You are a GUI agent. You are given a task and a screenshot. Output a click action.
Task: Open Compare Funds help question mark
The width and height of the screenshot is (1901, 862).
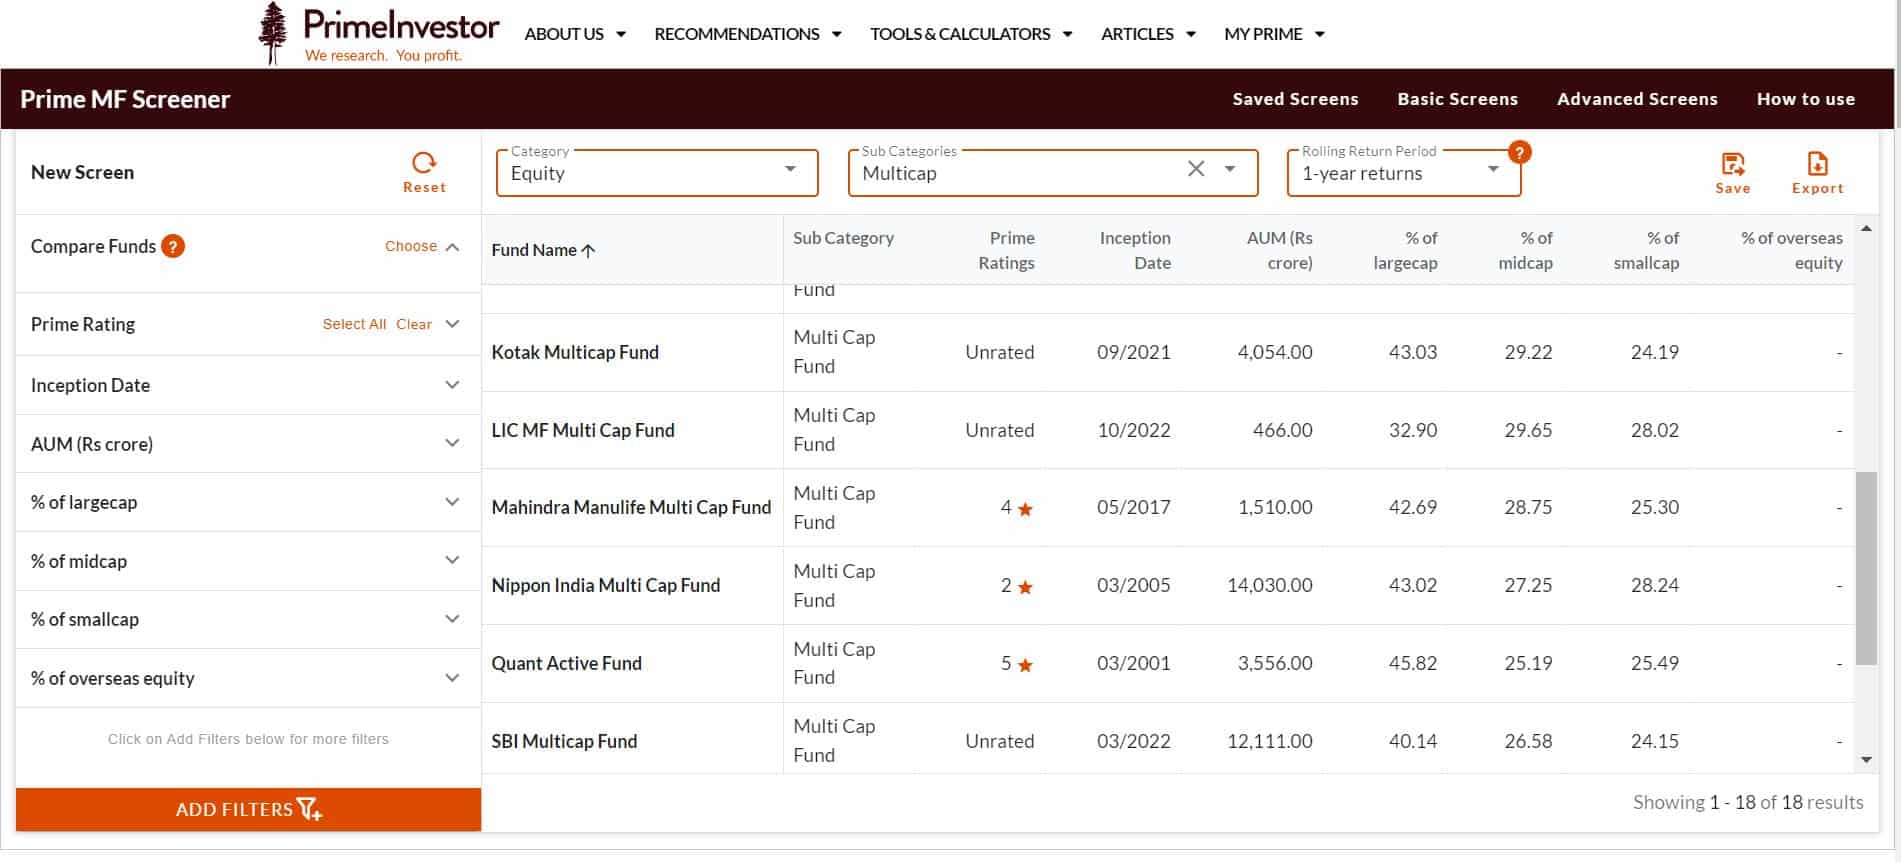click(173, 246)
